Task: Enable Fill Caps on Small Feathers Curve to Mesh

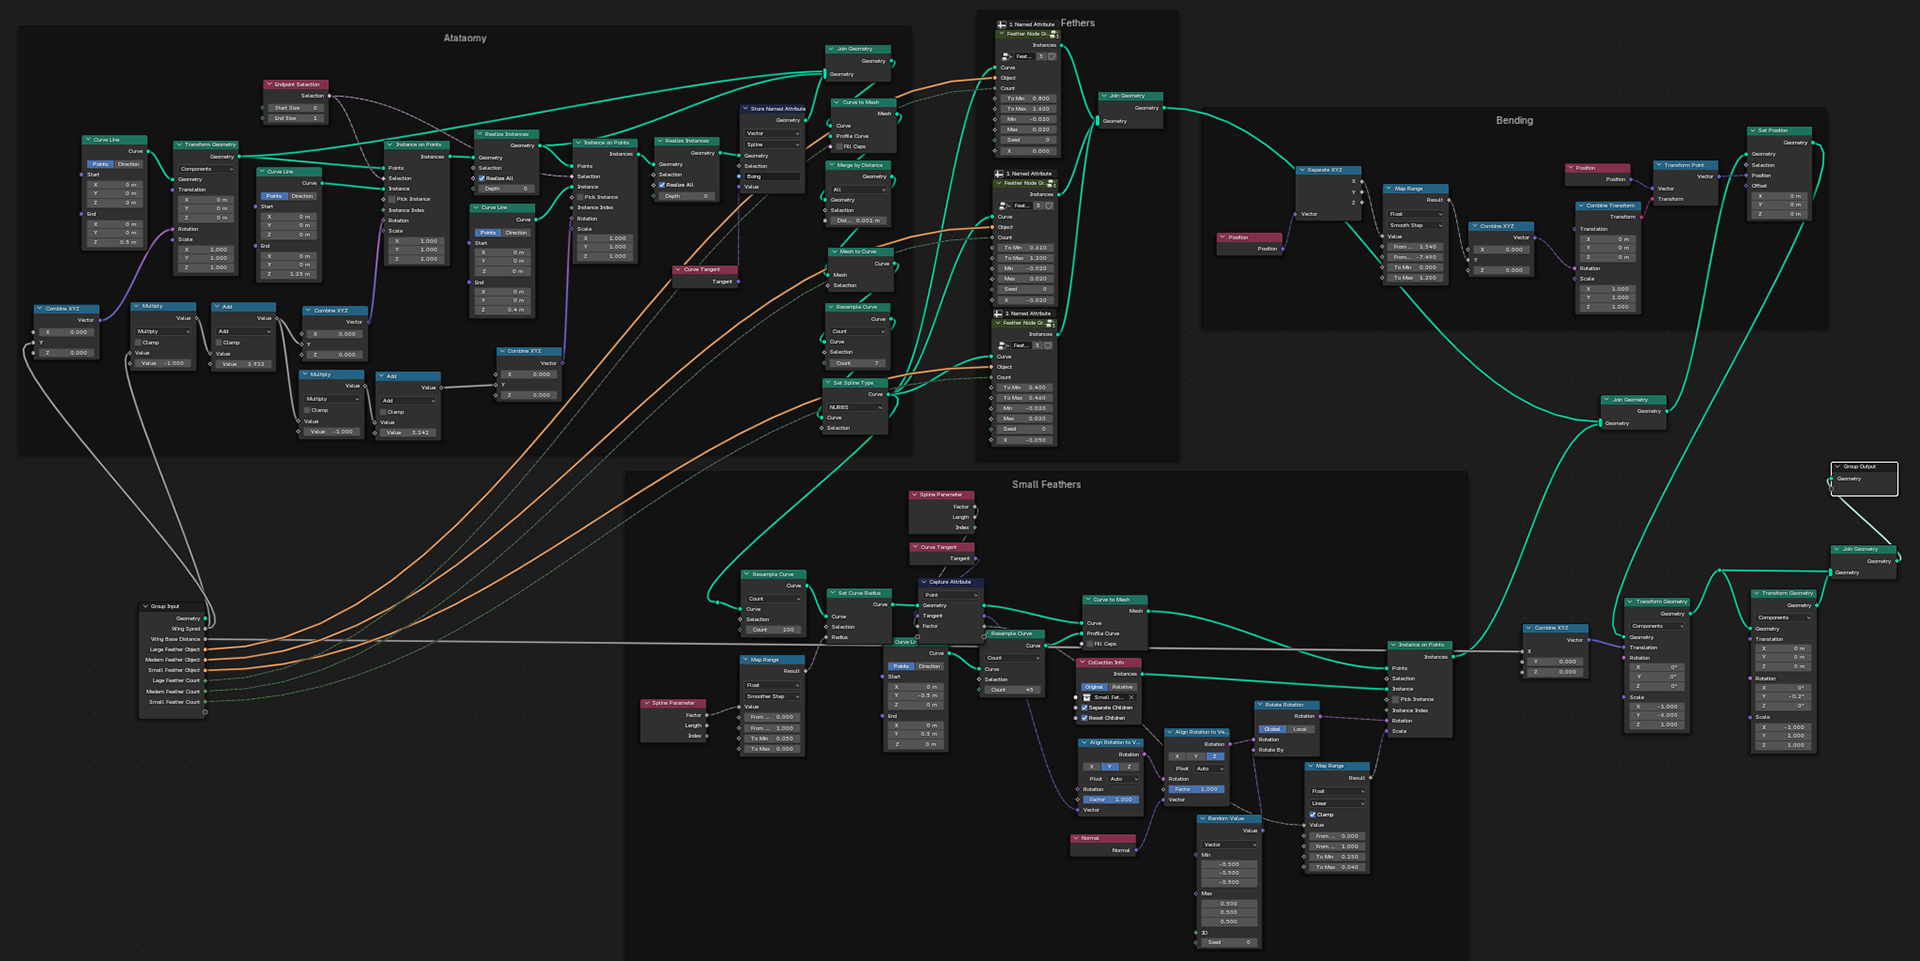Action: 1090,644
